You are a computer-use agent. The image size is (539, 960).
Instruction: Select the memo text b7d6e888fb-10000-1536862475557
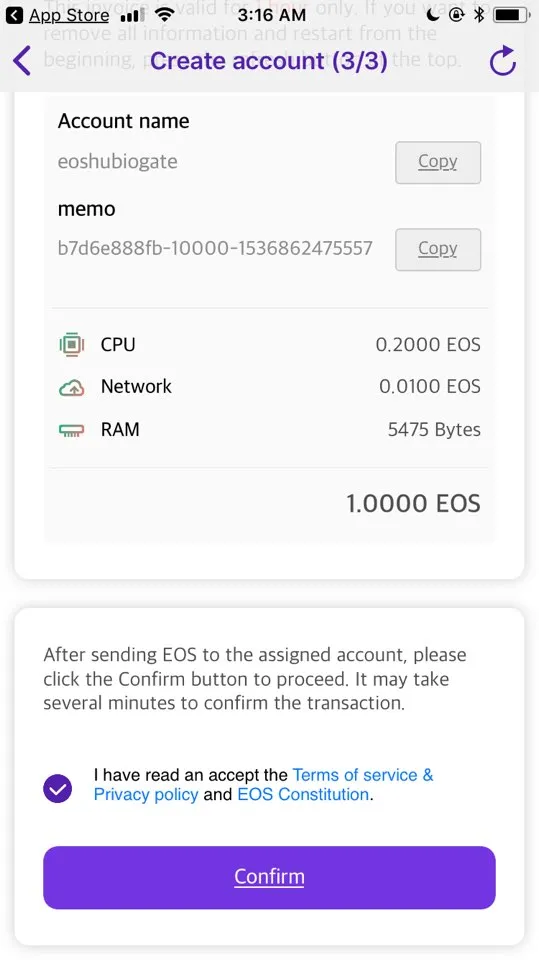tap(215, 248)
